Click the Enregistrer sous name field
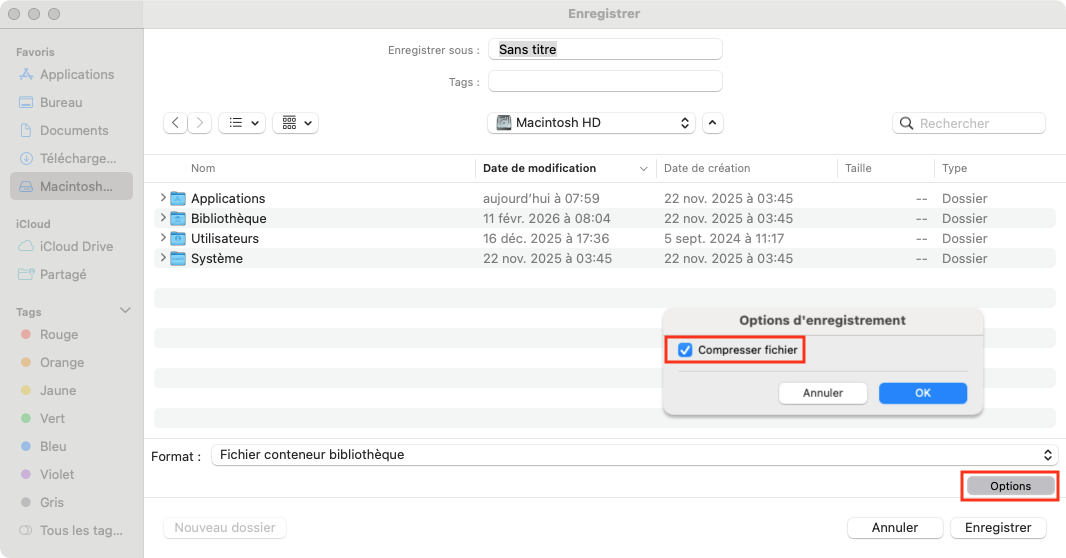 (605, 50)
